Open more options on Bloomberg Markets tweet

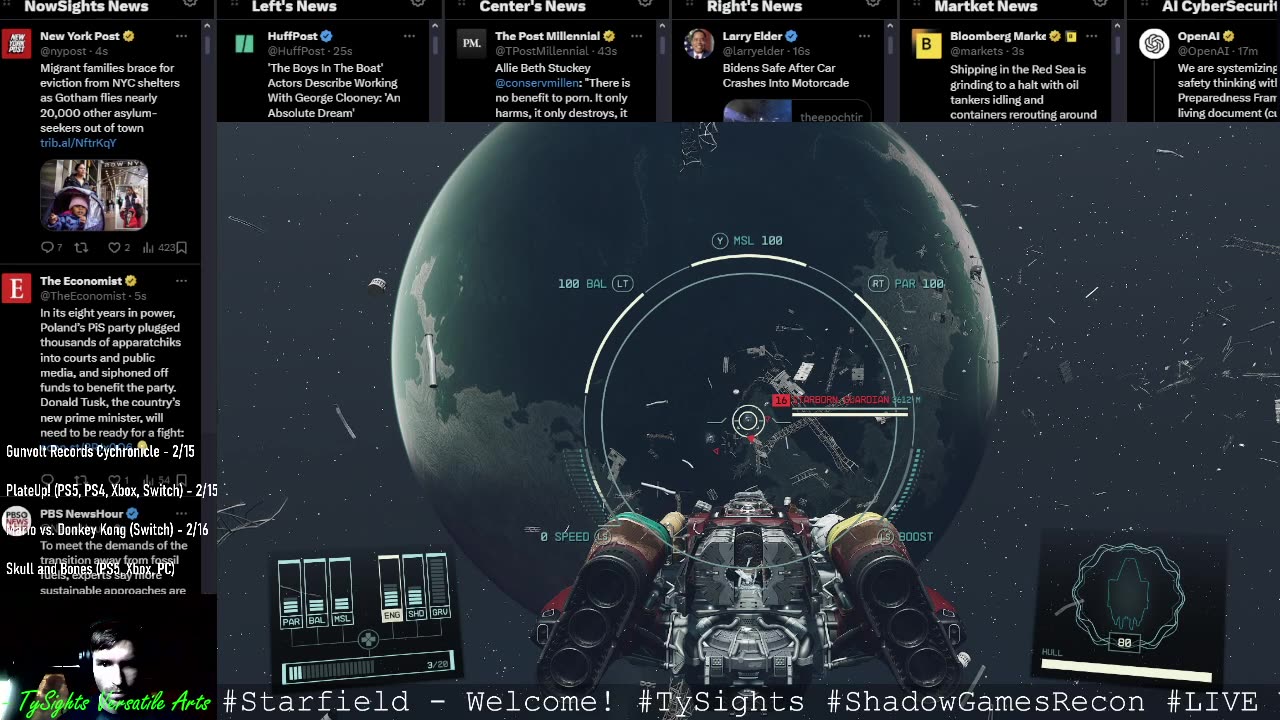[1092, 36]
